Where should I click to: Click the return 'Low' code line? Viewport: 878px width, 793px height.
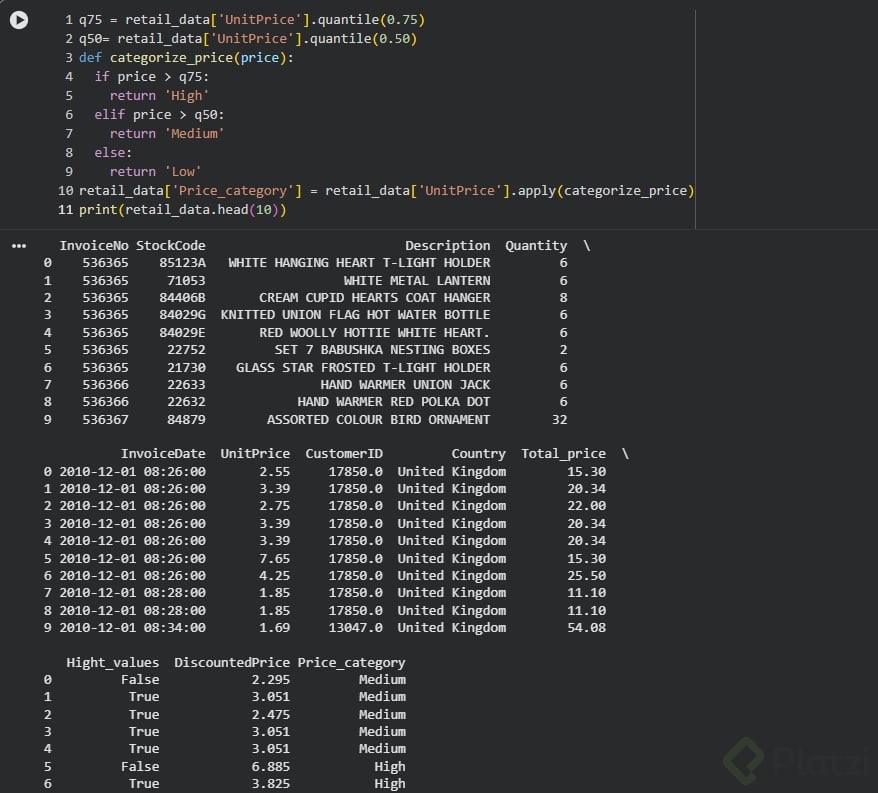pyautogui.click(x=155, y=172)
